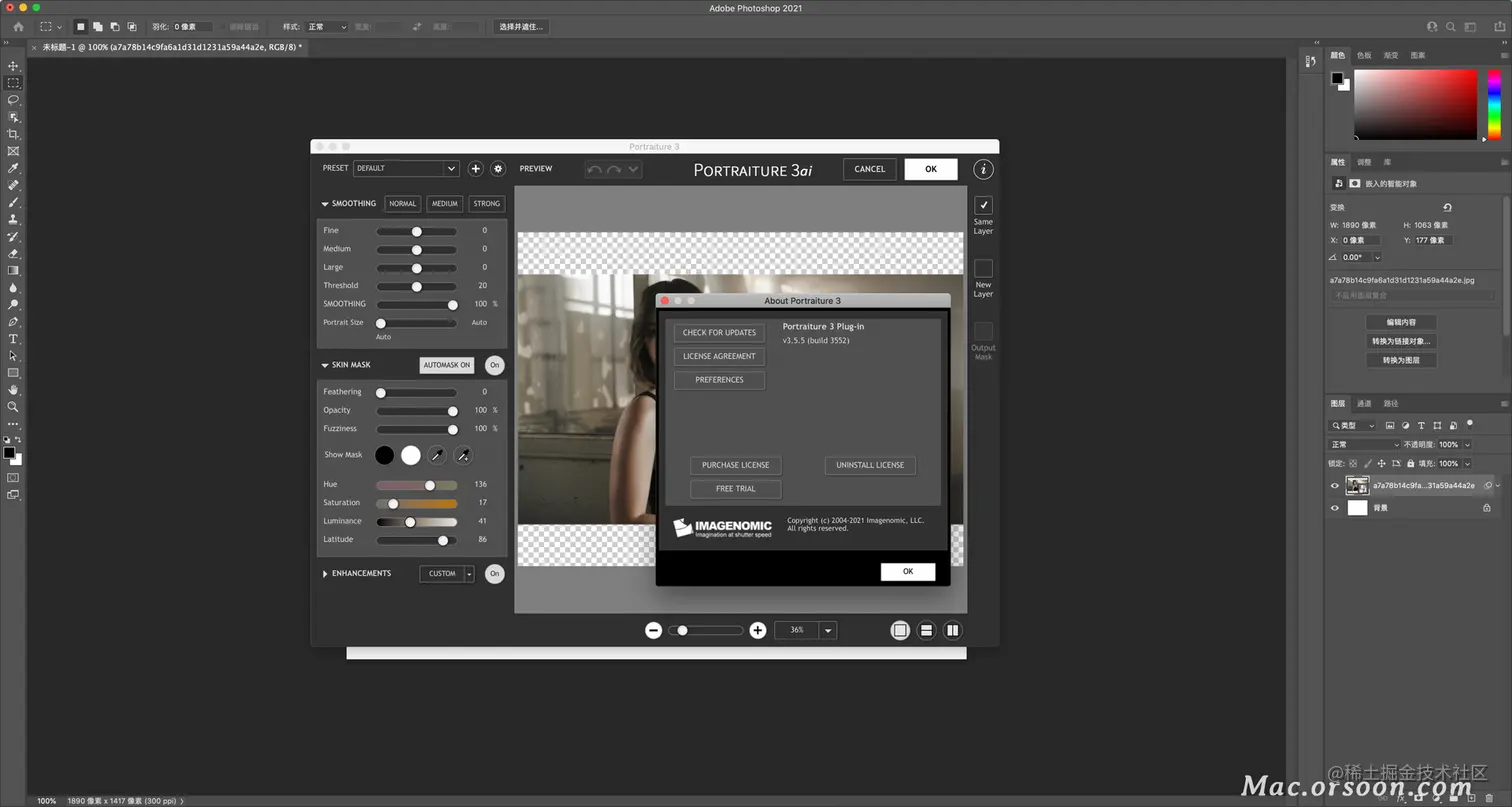Collapse the SKIN MASK section
Image resolution: width=1512 pixels, height=807 pixels.
point(325,365)
